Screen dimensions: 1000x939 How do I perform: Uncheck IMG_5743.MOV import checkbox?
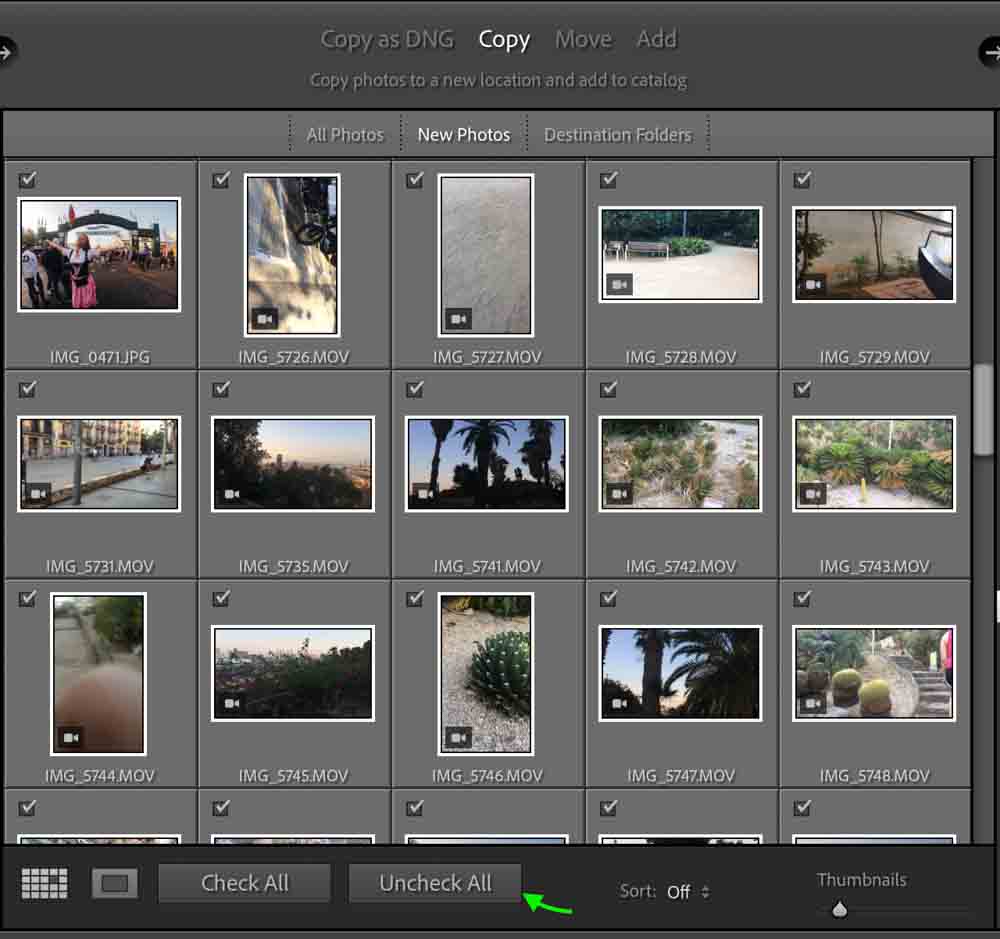coord(802,388)
